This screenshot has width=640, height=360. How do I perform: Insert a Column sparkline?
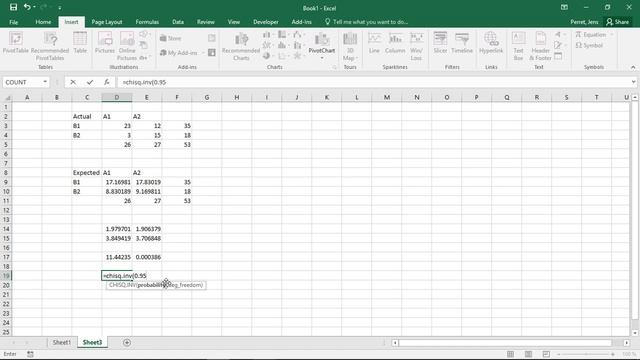tap(395, 43)
